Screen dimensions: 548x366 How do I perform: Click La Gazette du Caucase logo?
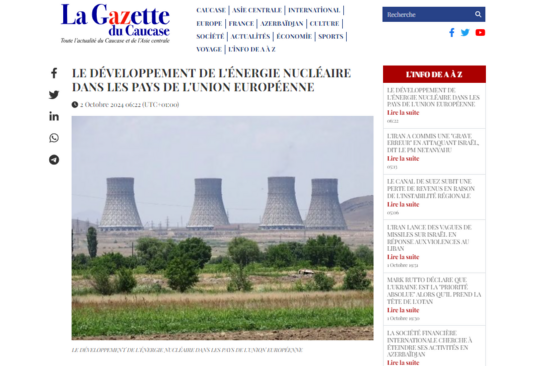click(x=115, y=23)
